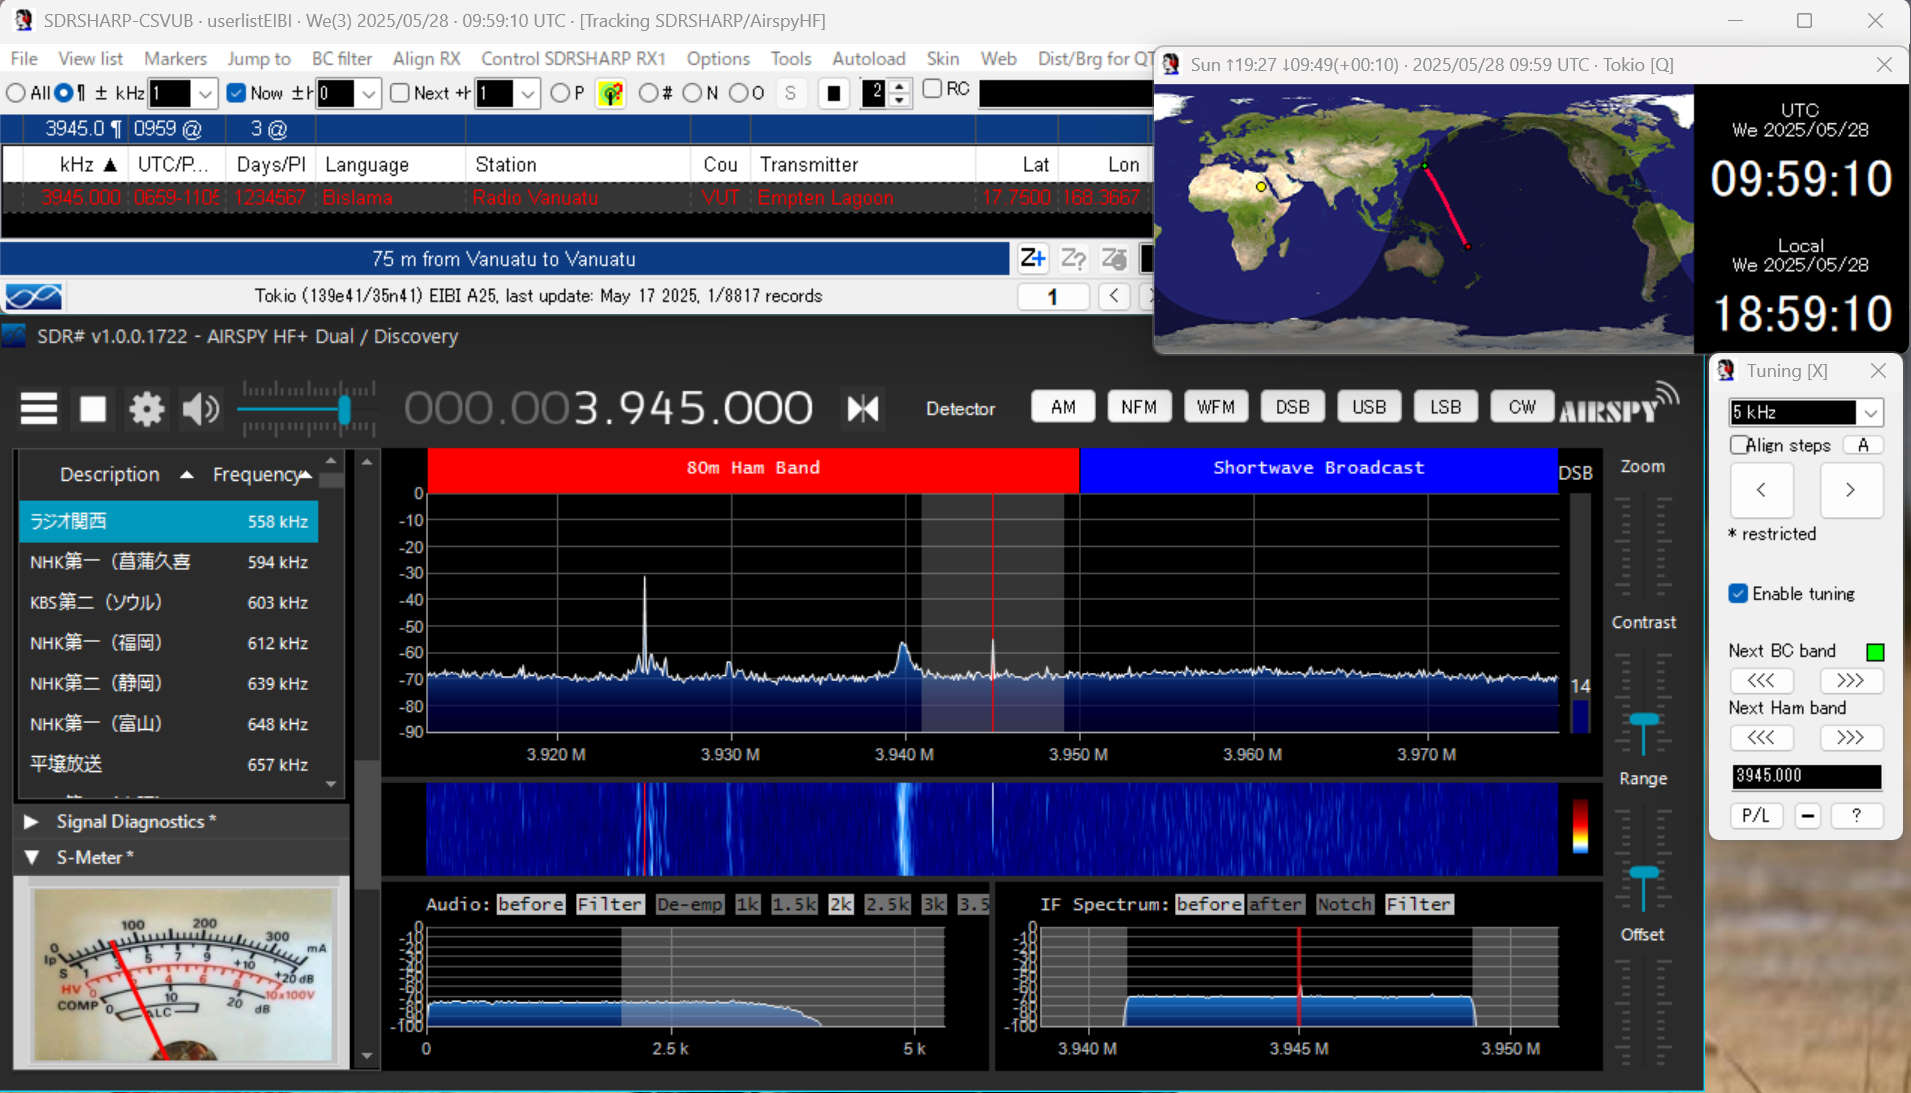Stop the radio with the square stop button
The image size is (1911, 1093).
coord(93,408)
